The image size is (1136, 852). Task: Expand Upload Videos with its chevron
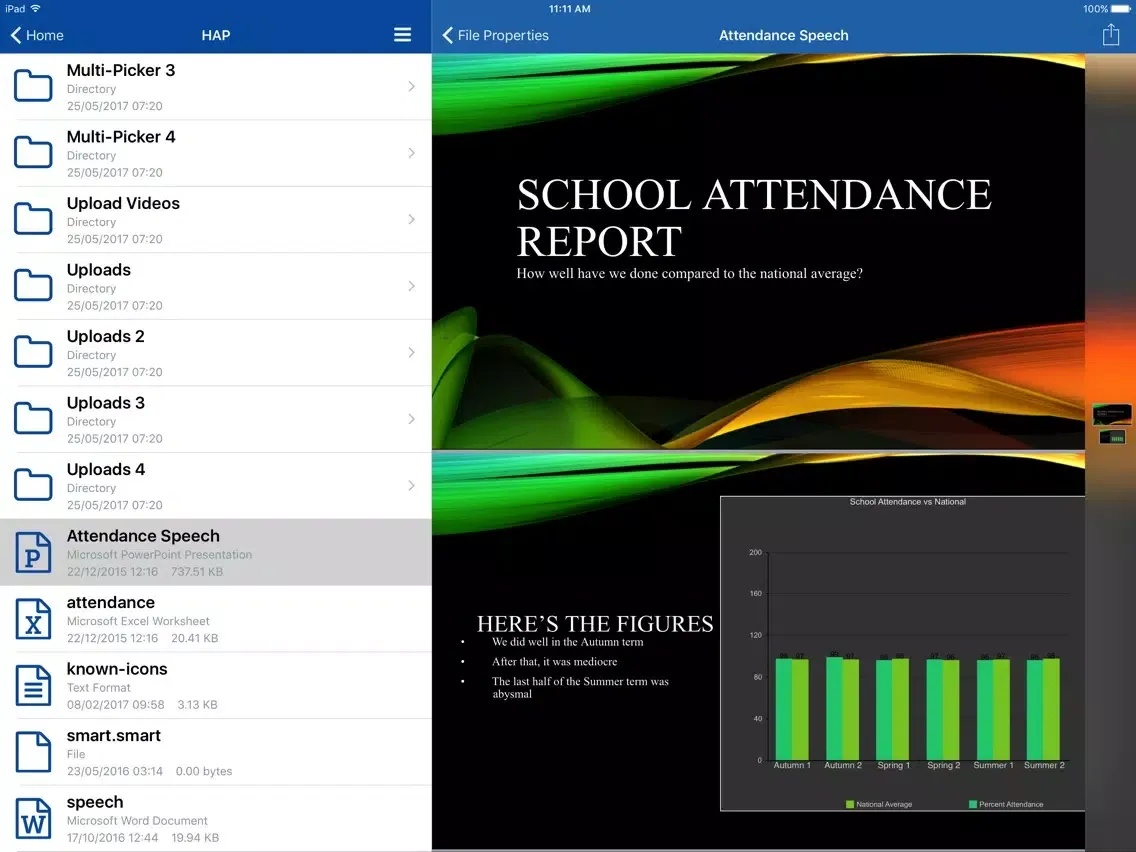(x=412, y=220)
